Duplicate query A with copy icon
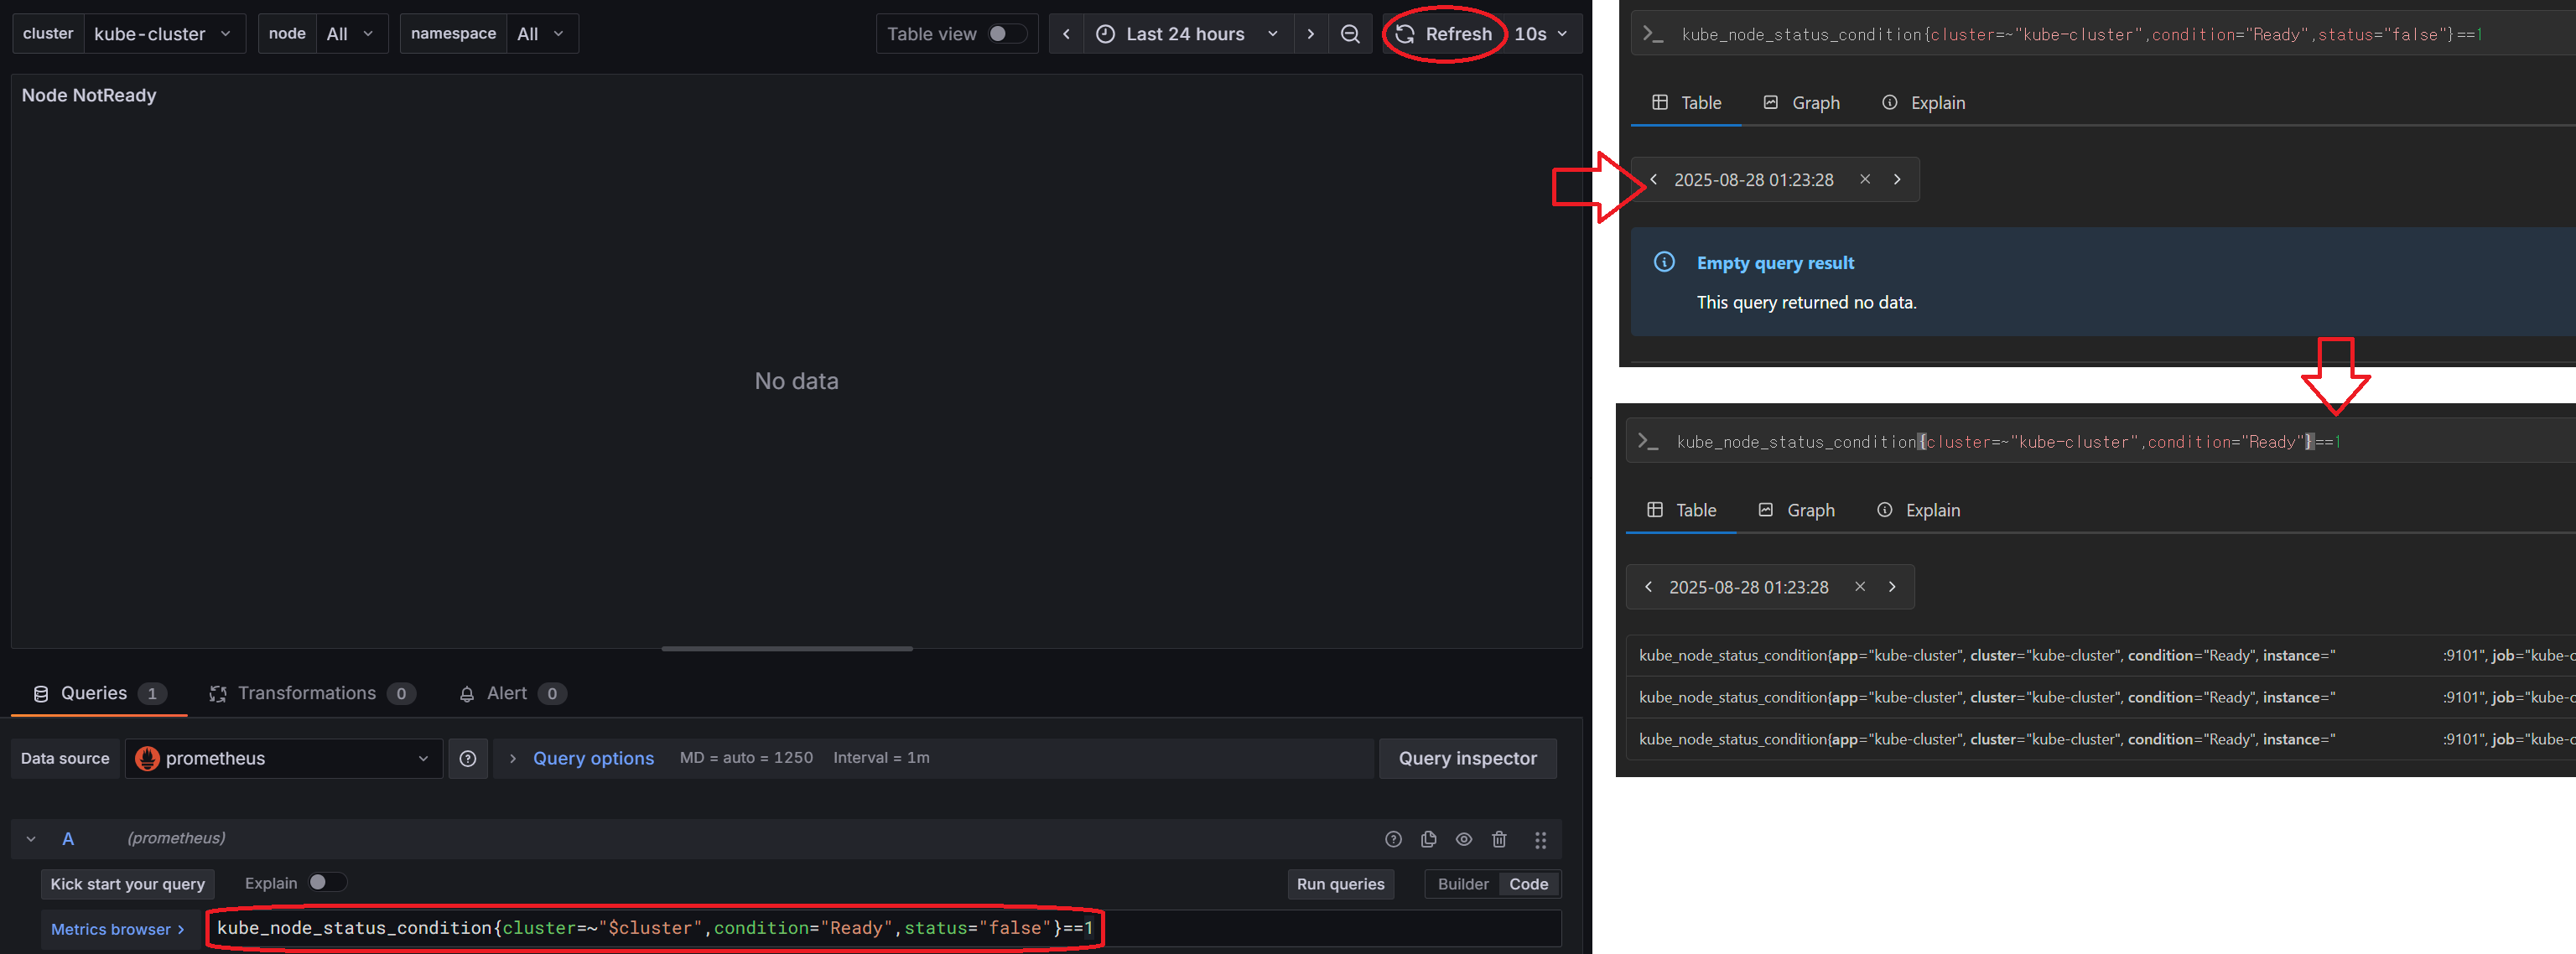The width and height of the screenshot is (2576, 954). pos(1428,840)
